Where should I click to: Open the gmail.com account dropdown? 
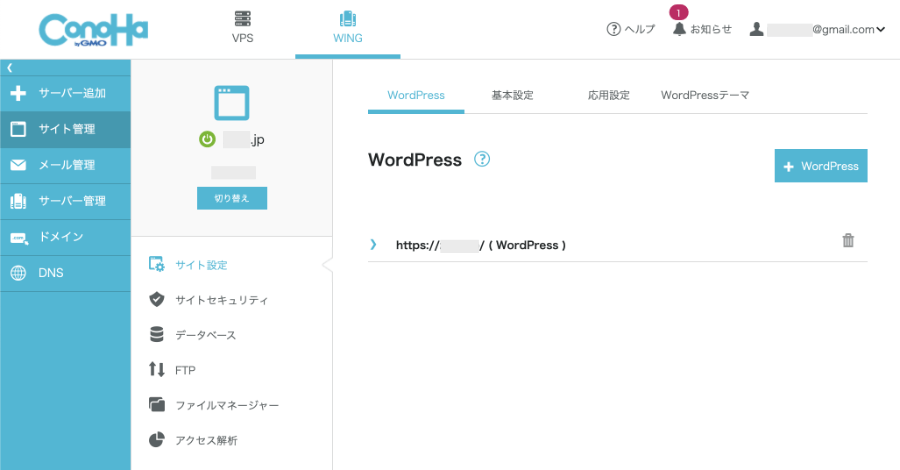817,29
